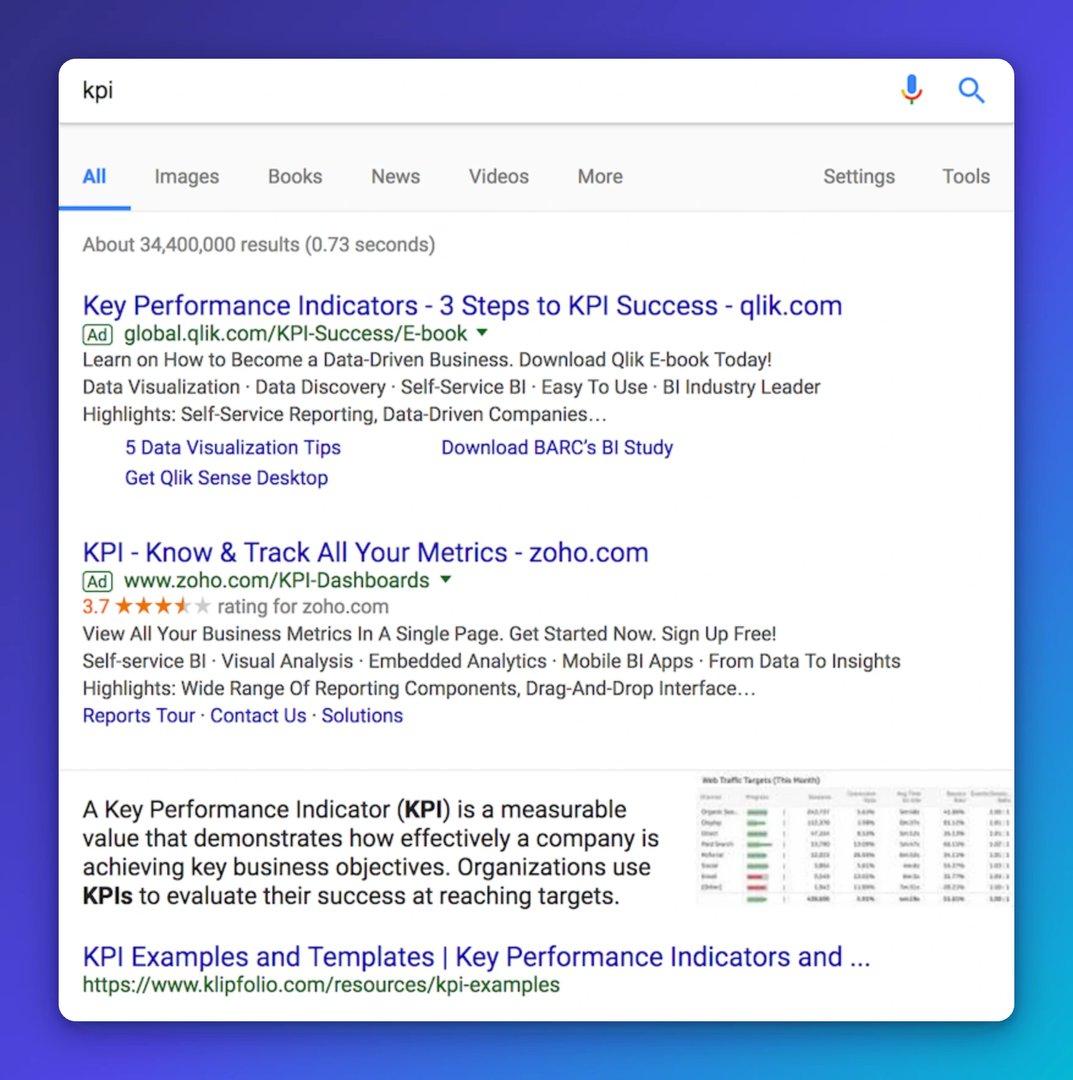Image resolution: width=1073 pixels, height=1080 pixels.
Task: Open the Download BARC's BI Study link
Action: [x=557, y=447]
